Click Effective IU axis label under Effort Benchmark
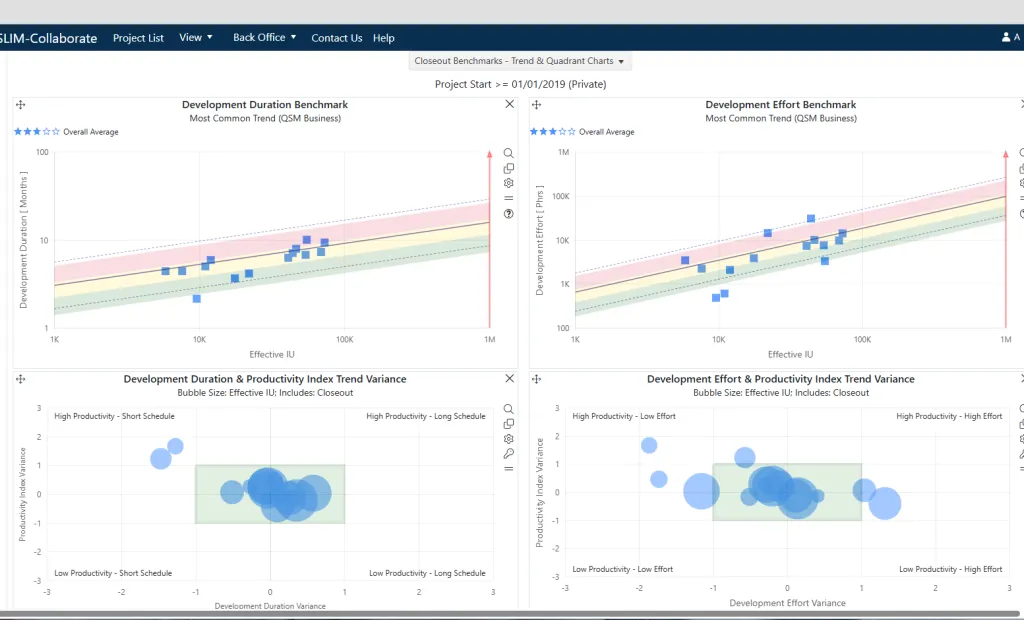This screenshot has height=620, width=1024. 790,354
